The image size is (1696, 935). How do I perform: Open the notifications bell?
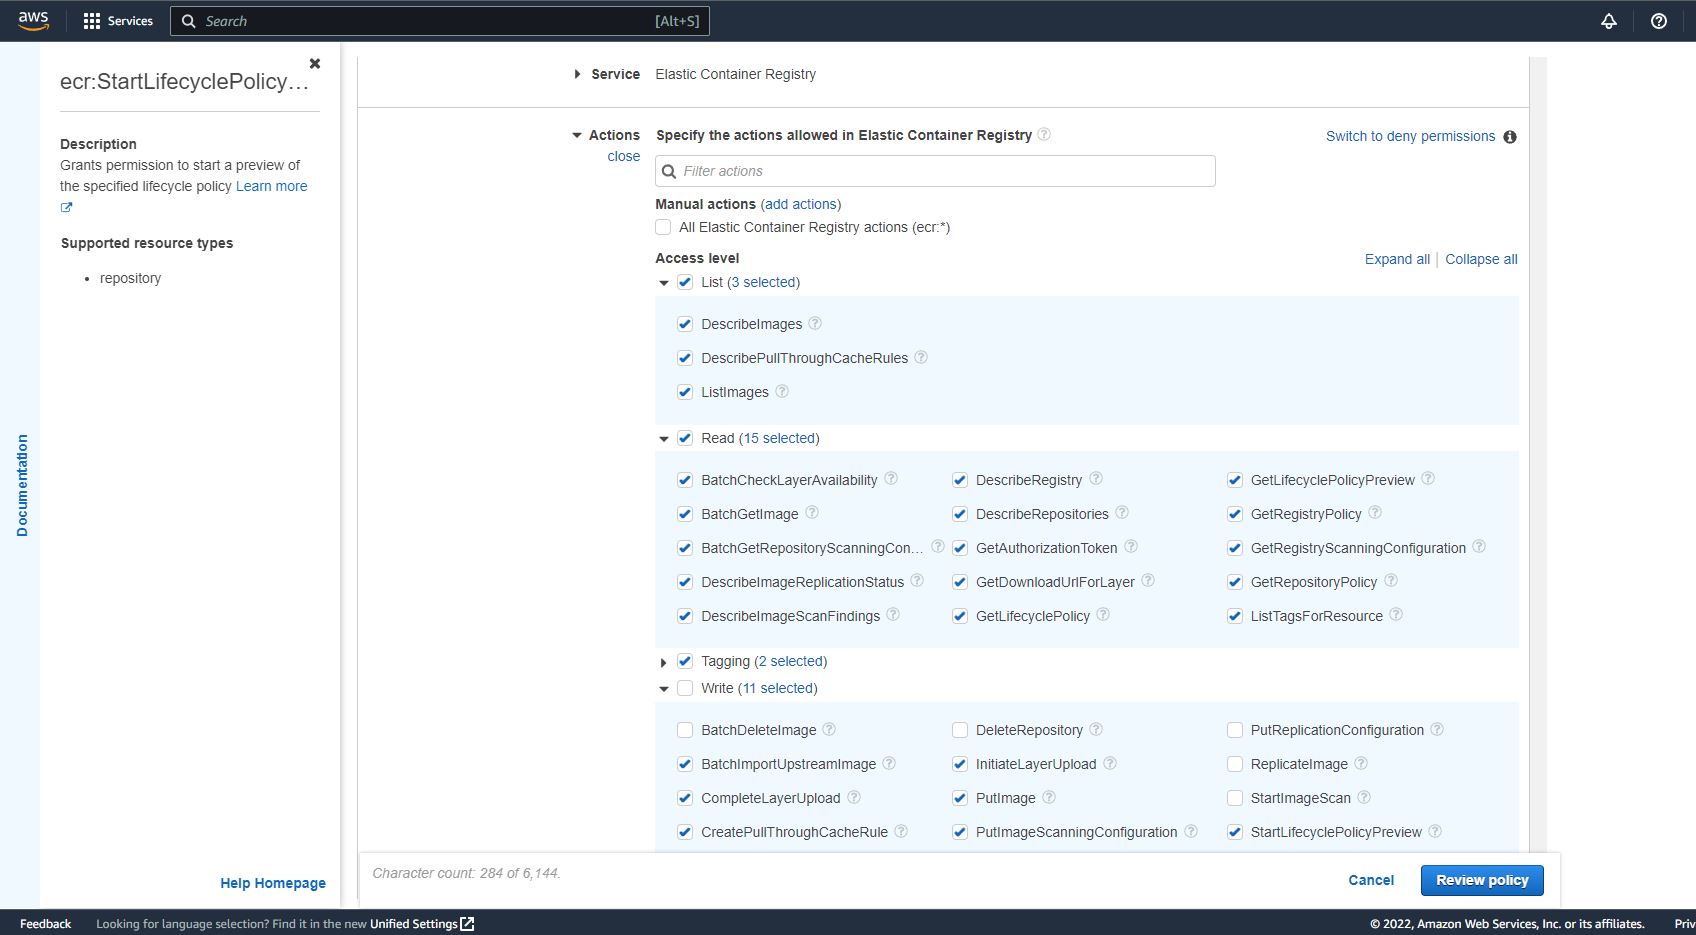pos(1609,21)
